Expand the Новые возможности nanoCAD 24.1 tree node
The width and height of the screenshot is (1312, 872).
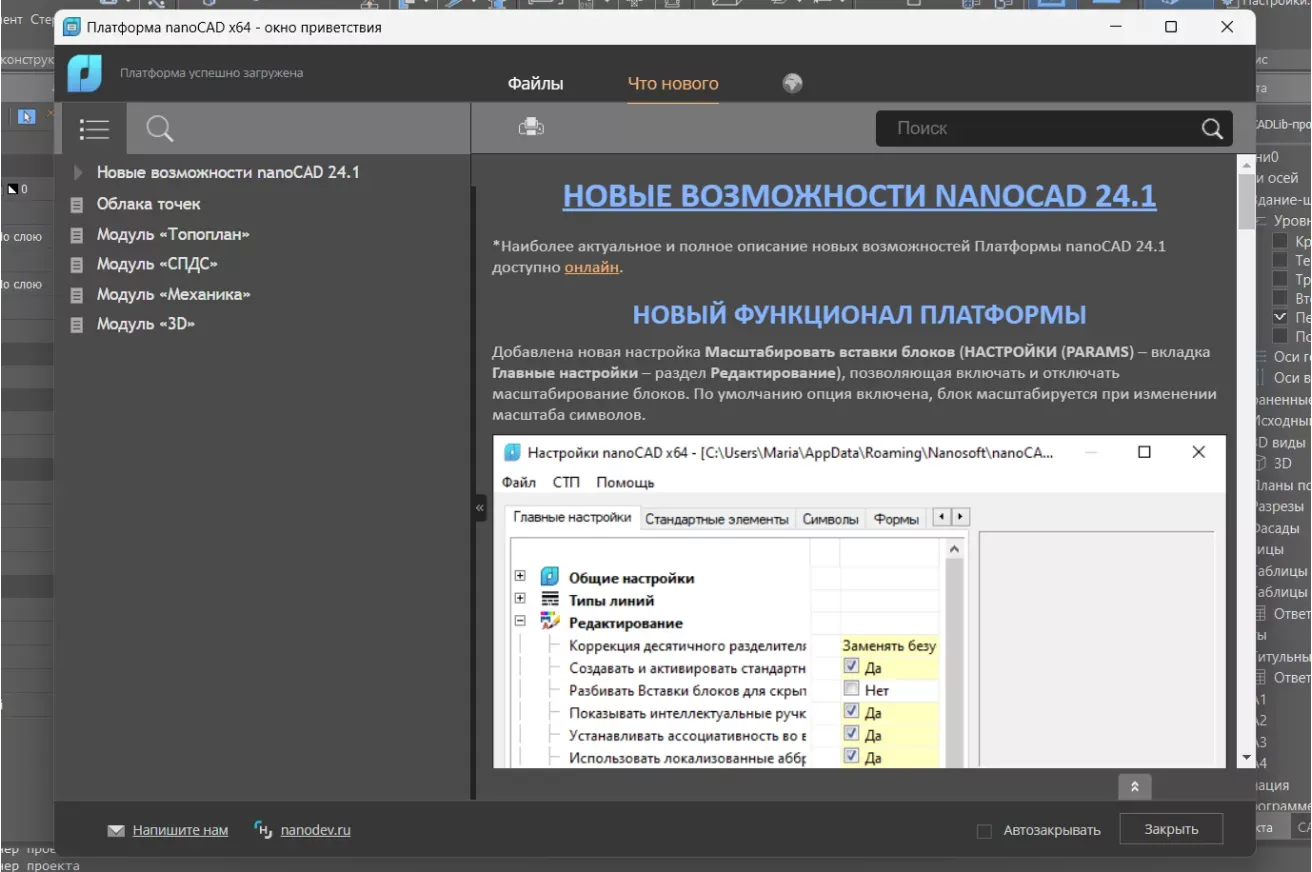(76, 172)
